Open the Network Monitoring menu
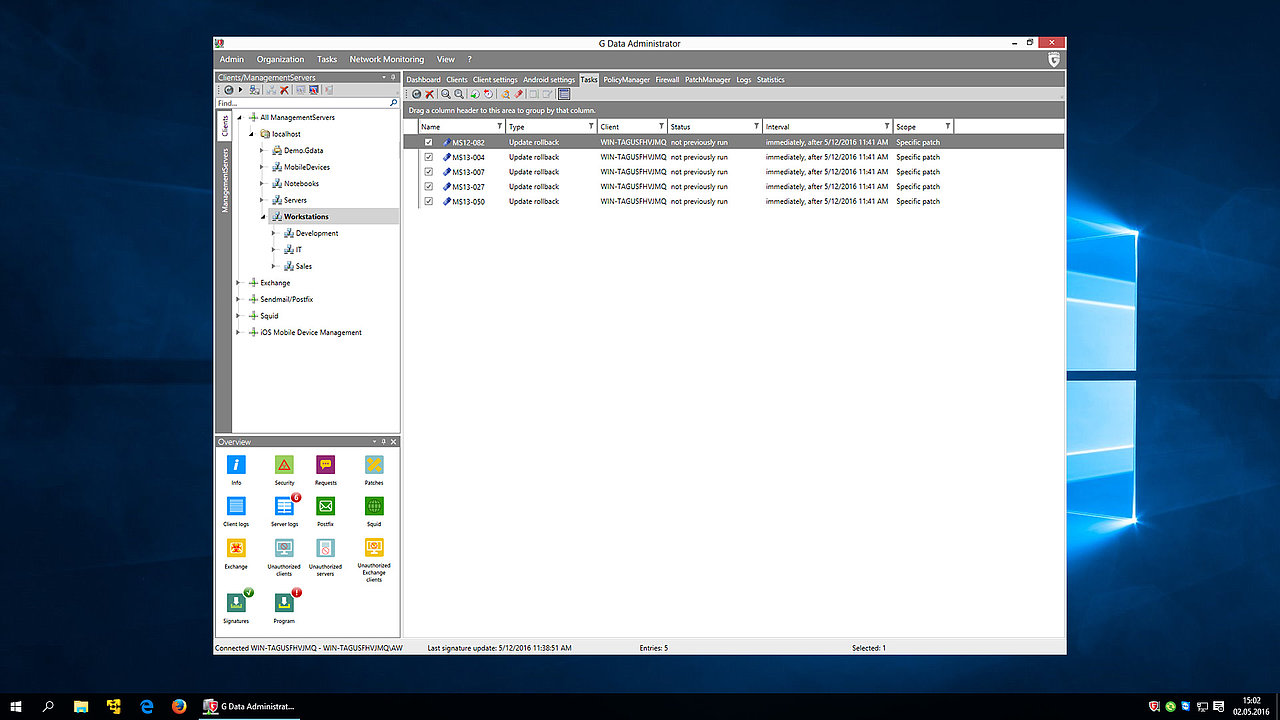Screen dimensions: 1280x720 pyautogui.click(x=386, y=59)
